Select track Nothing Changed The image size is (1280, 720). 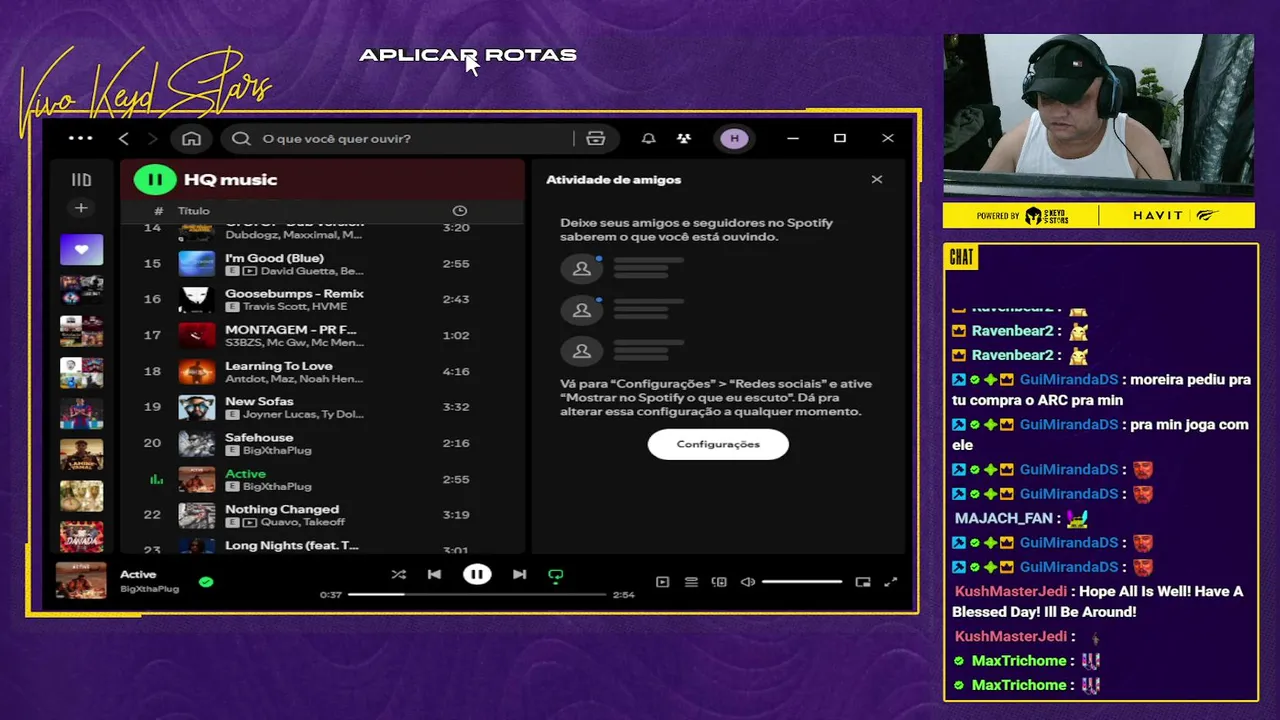point(320,515)
